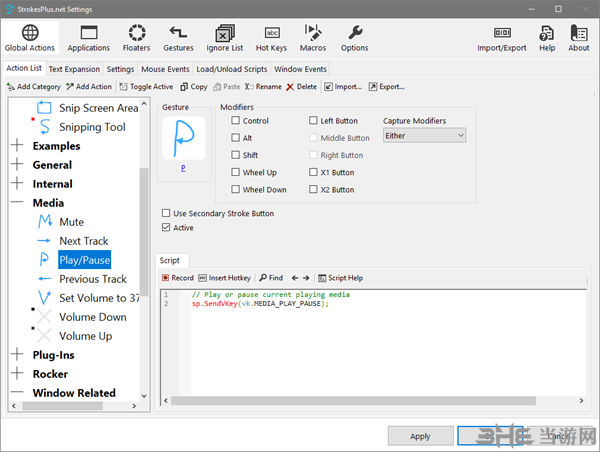Expand the Internal category
600x452 pixels.
point(17,183)
